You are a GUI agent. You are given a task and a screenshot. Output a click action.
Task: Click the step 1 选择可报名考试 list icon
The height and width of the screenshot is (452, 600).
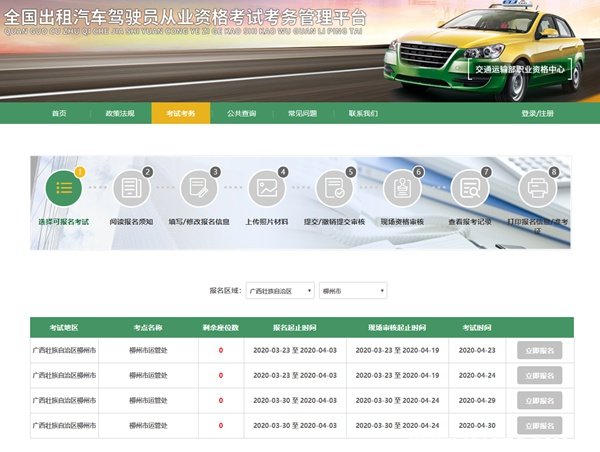click(64, 187)
